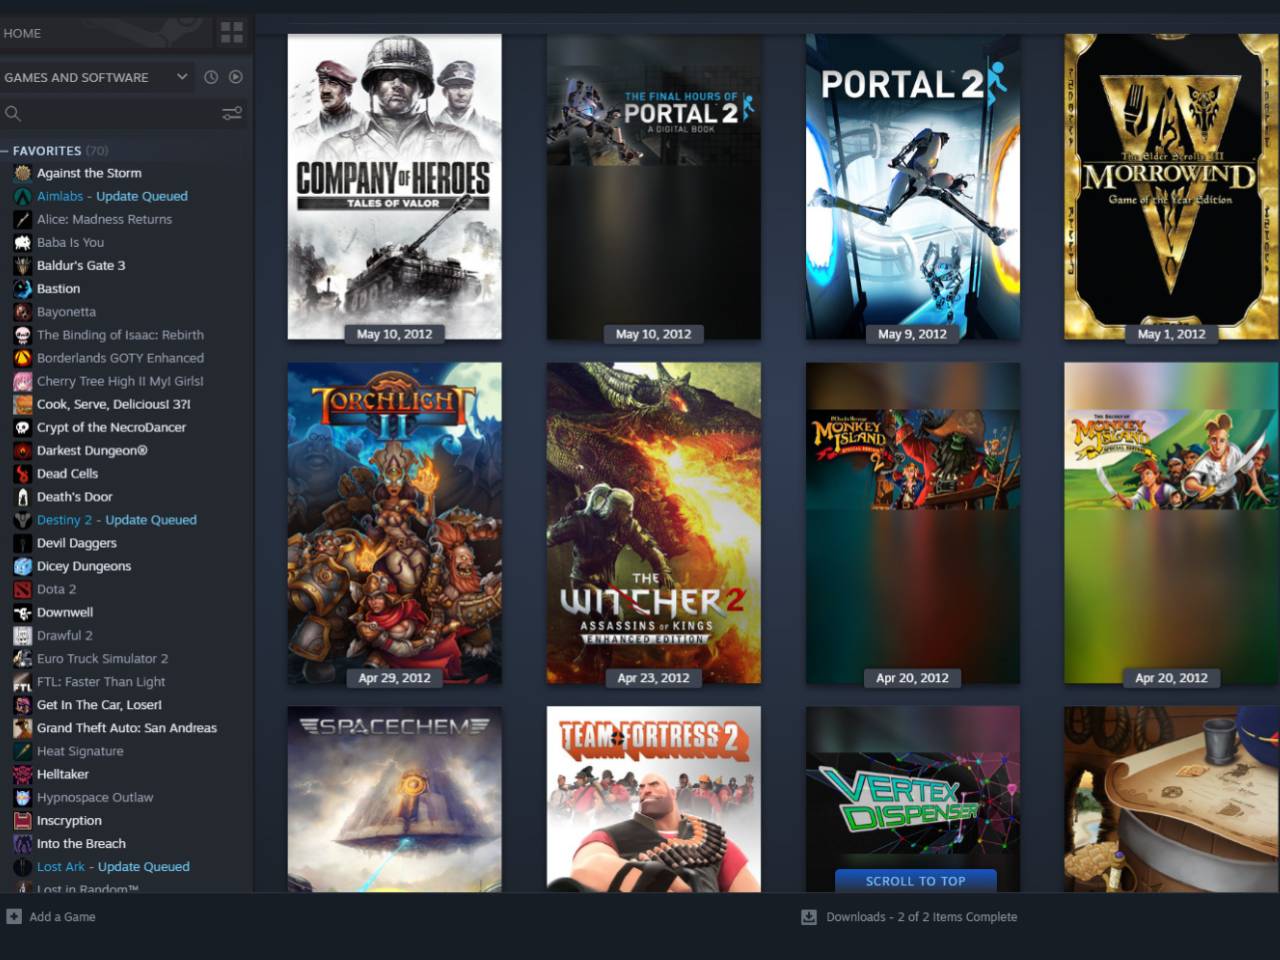Click the Downloads status icon
Image resolution: width=1280 pixels, height=960 pixels.
[809, 917]
